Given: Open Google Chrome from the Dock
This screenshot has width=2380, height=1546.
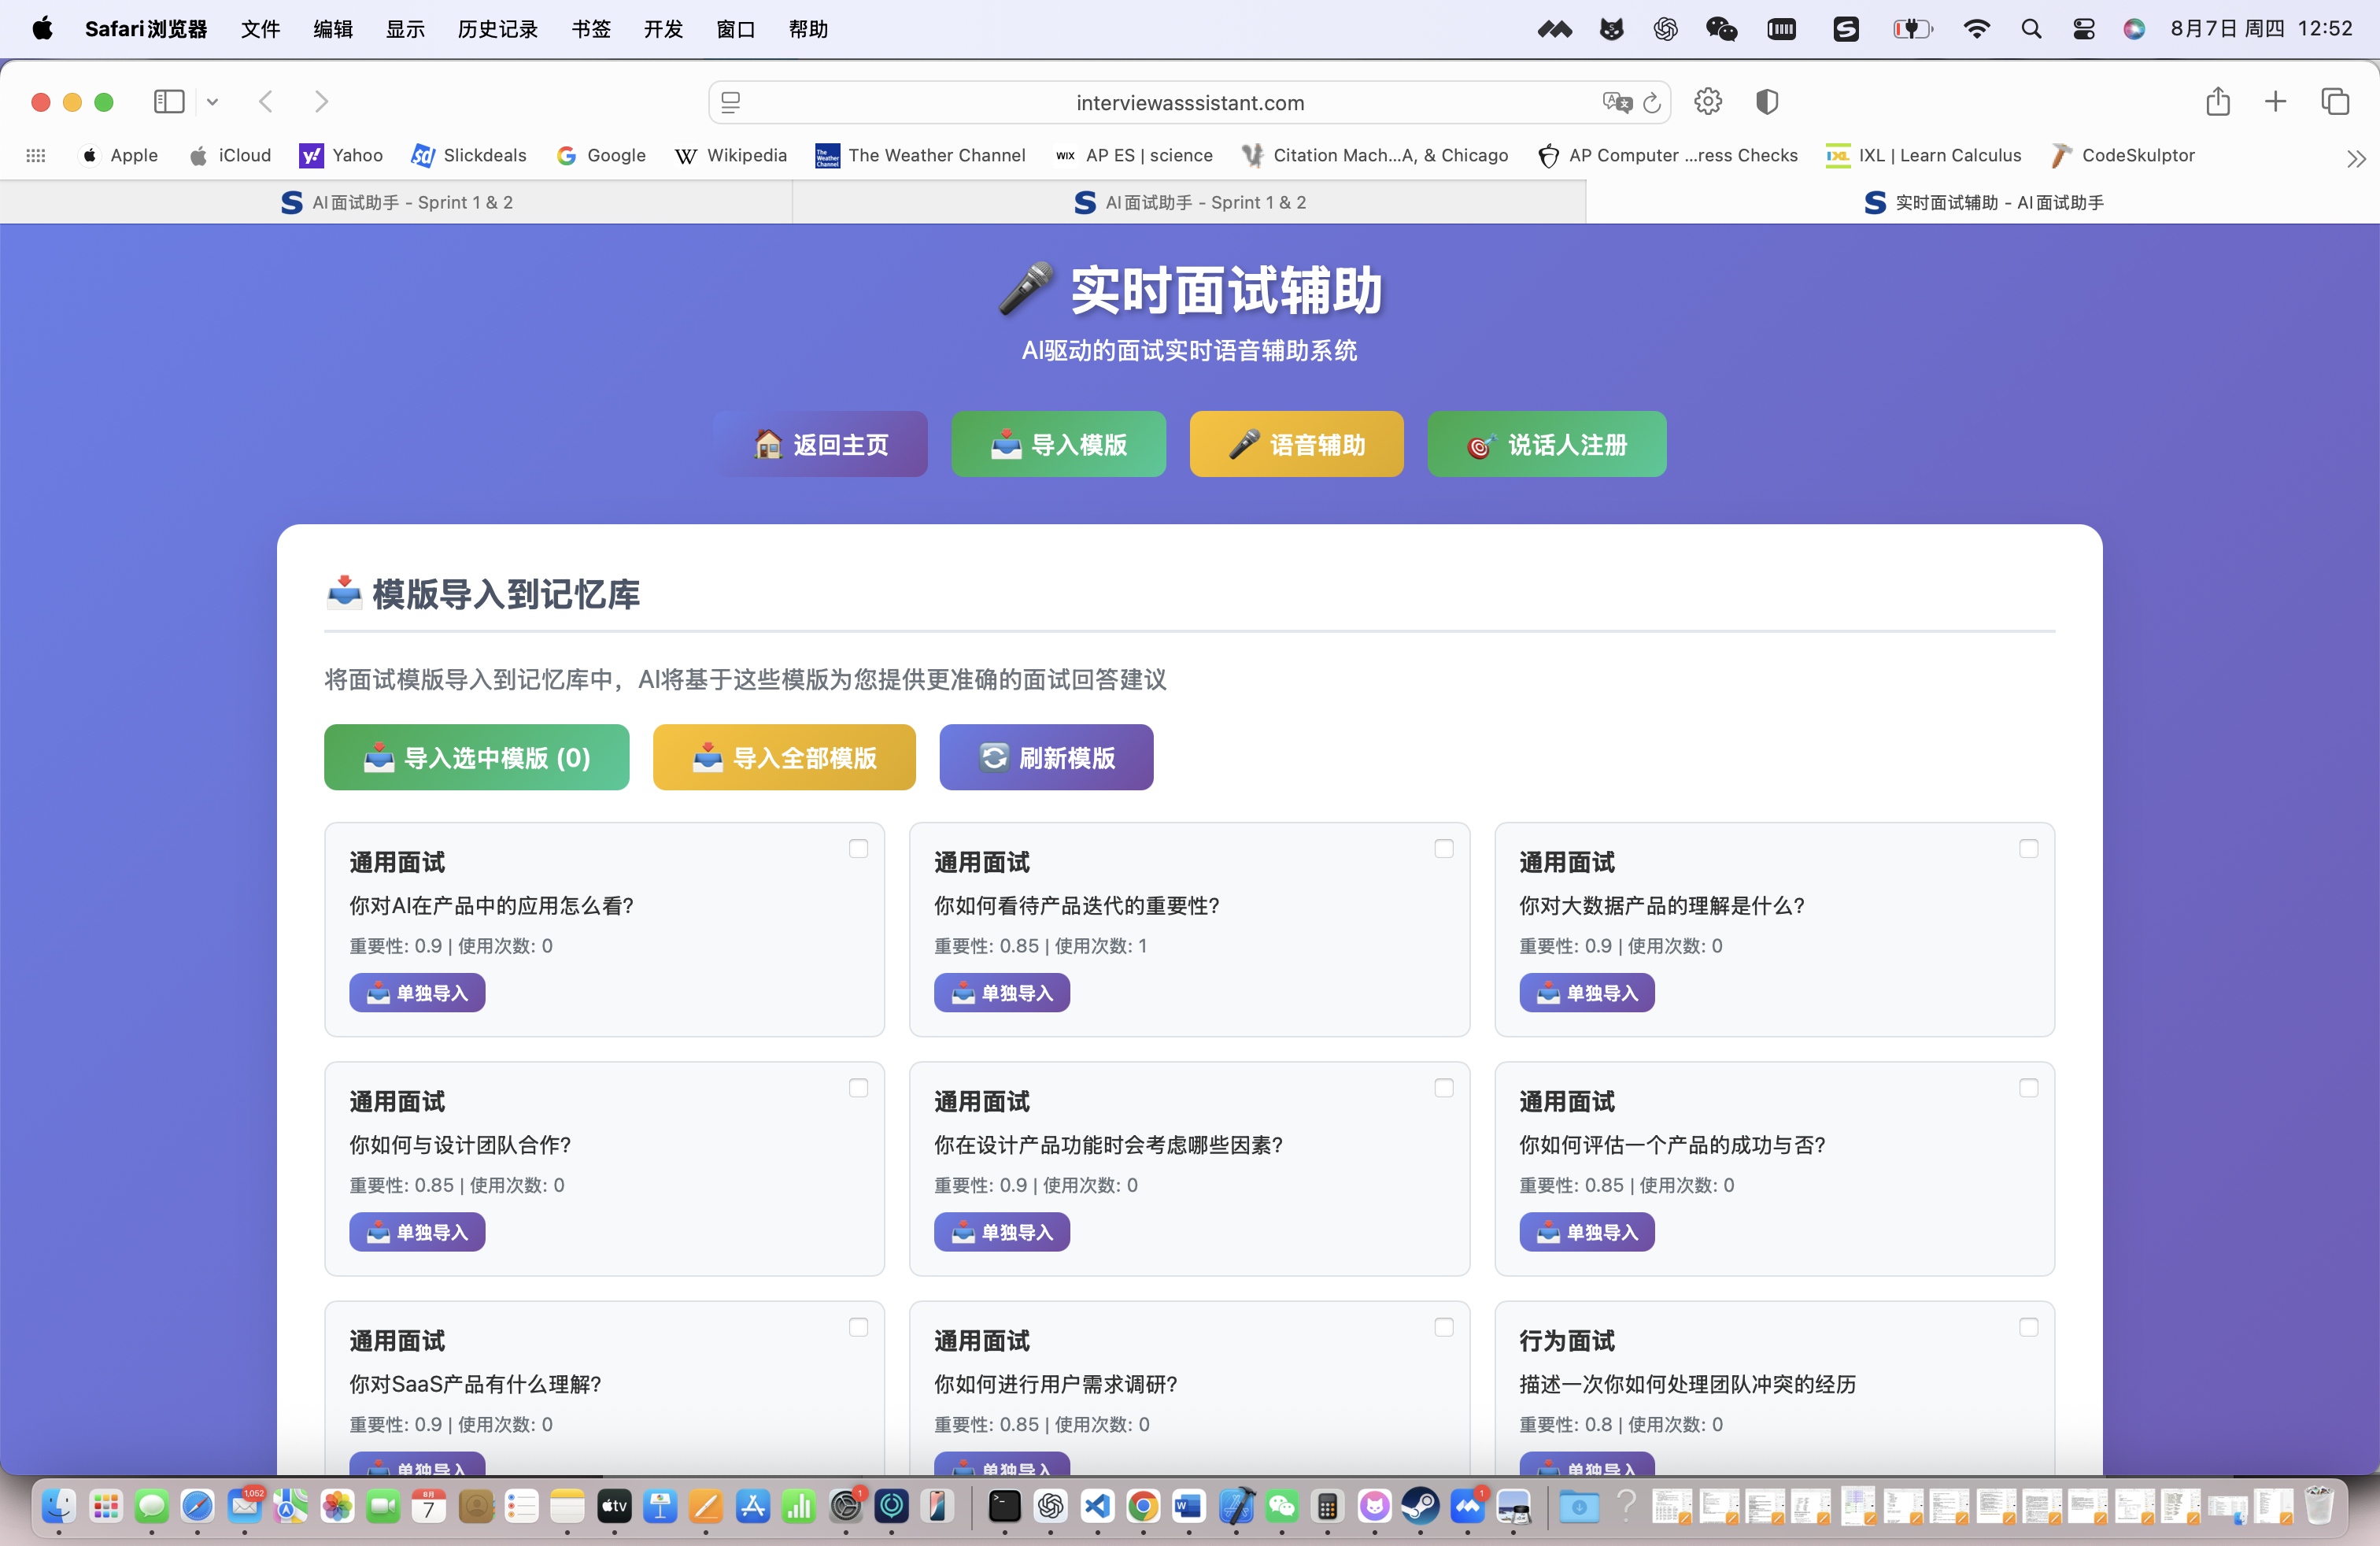Looking at the screenshot, I should coord(1143,1506).
